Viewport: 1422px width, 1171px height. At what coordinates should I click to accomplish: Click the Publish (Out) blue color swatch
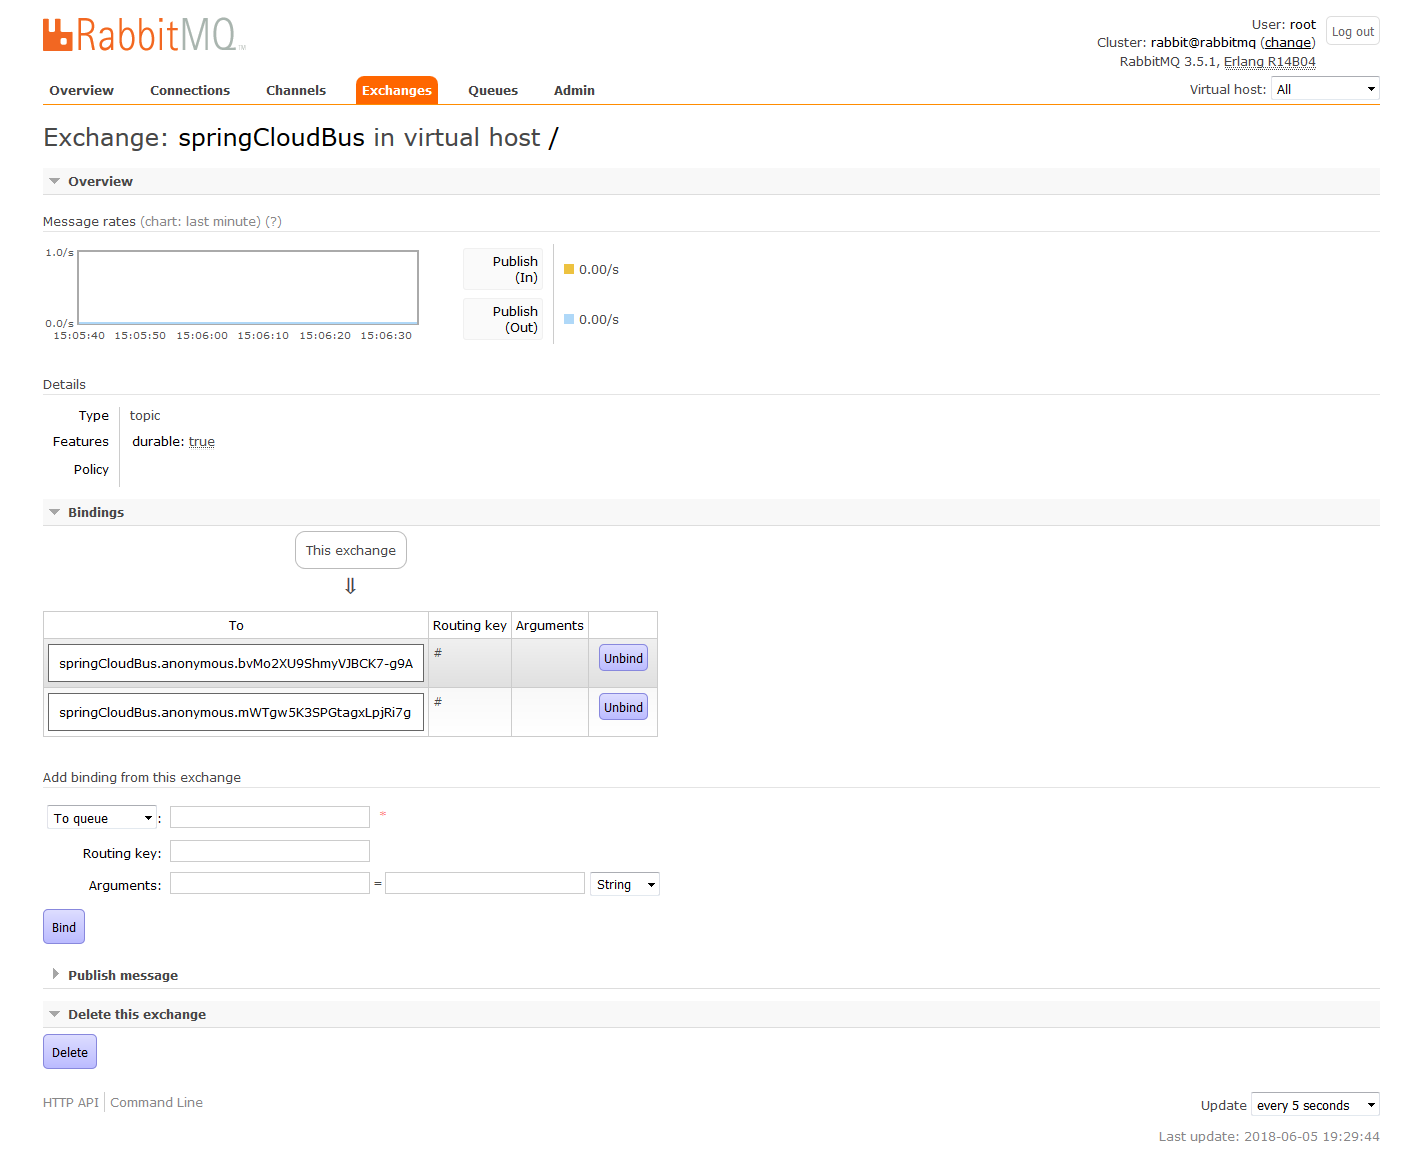pos(569,319)
